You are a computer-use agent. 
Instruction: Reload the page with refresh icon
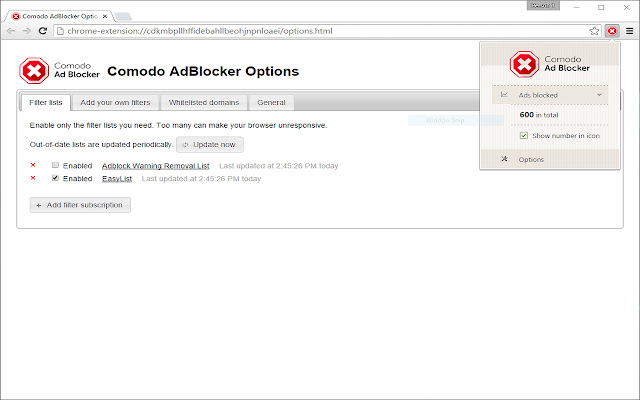coord(42,31)
